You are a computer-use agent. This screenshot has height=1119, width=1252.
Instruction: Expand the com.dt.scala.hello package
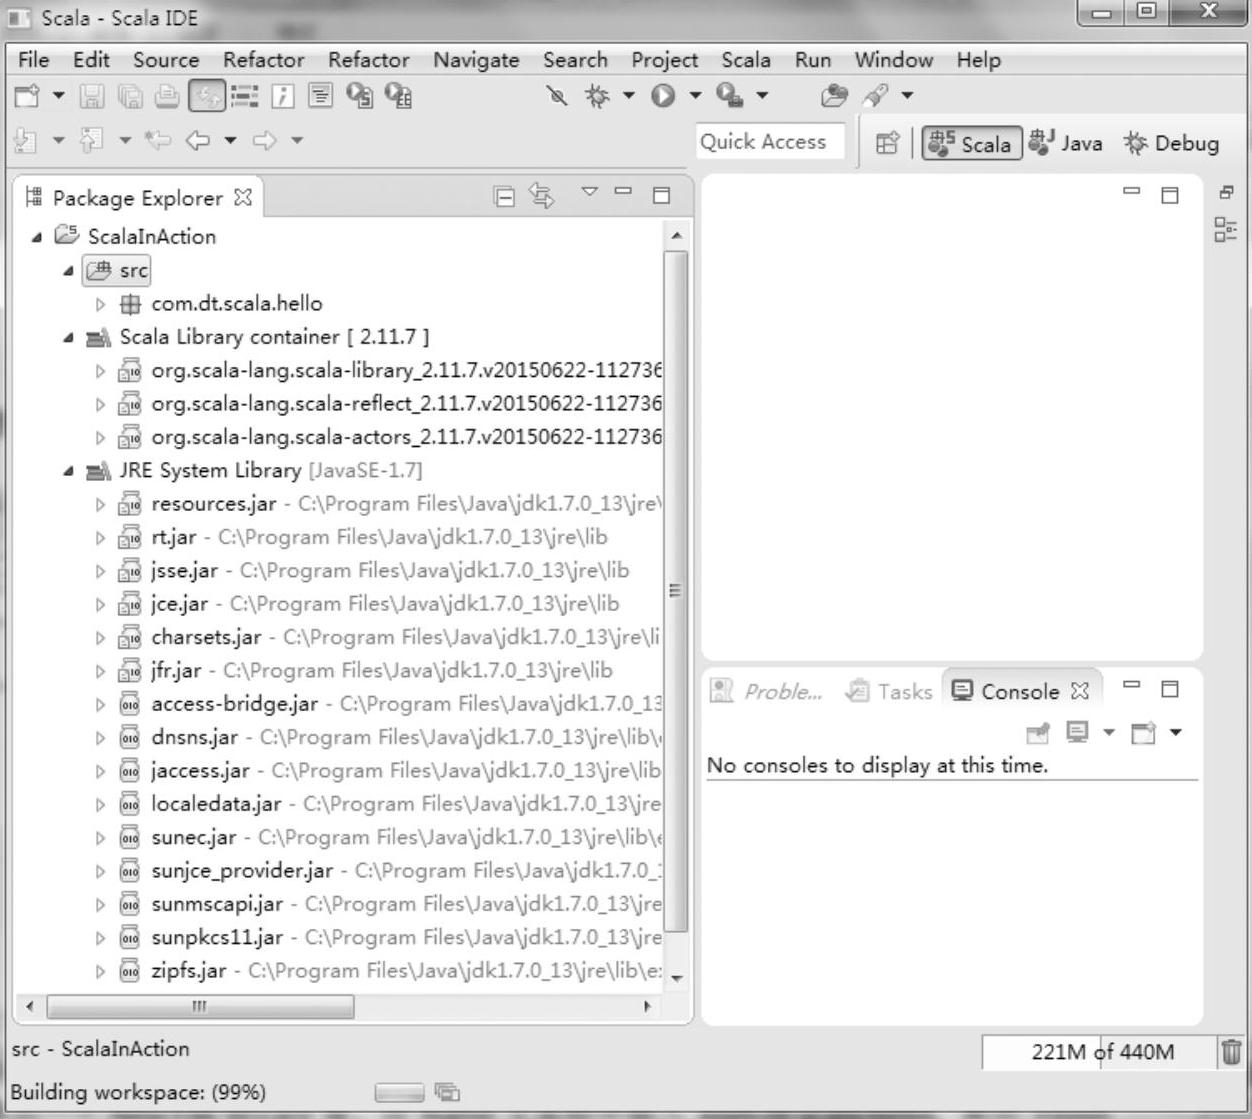tap(100, 304)
